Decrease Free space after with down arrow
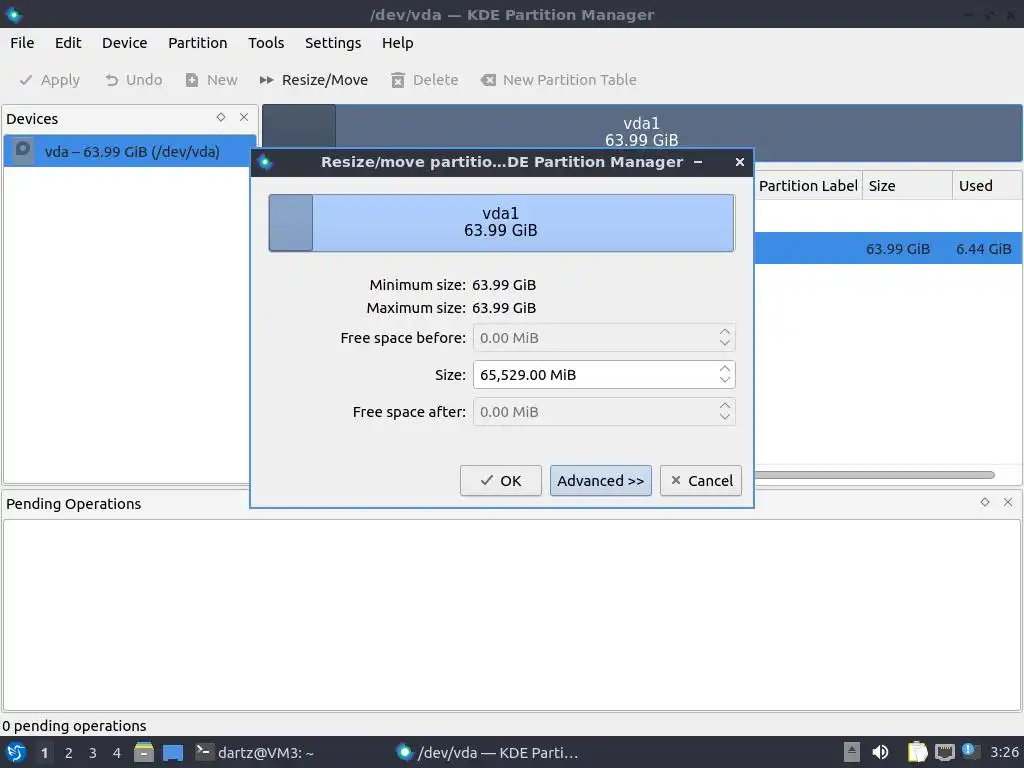The width and height of the screenshot is (1024, 768). click(725, 418)
